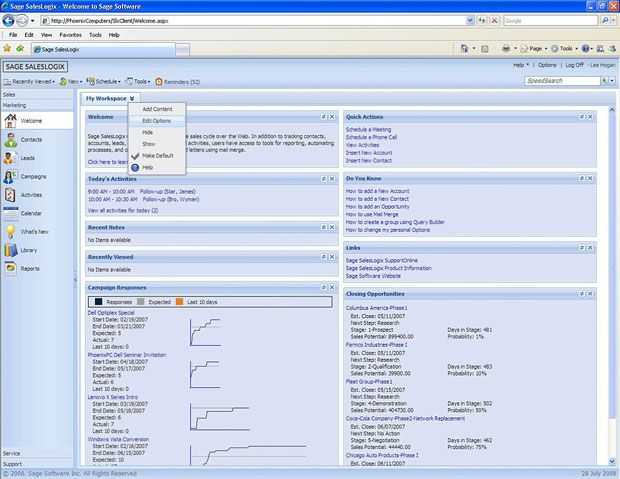The height and width of the screenshot is (479, 620).
Task: Collapse the My Workspace chevron menu
Action: [132, 98]
